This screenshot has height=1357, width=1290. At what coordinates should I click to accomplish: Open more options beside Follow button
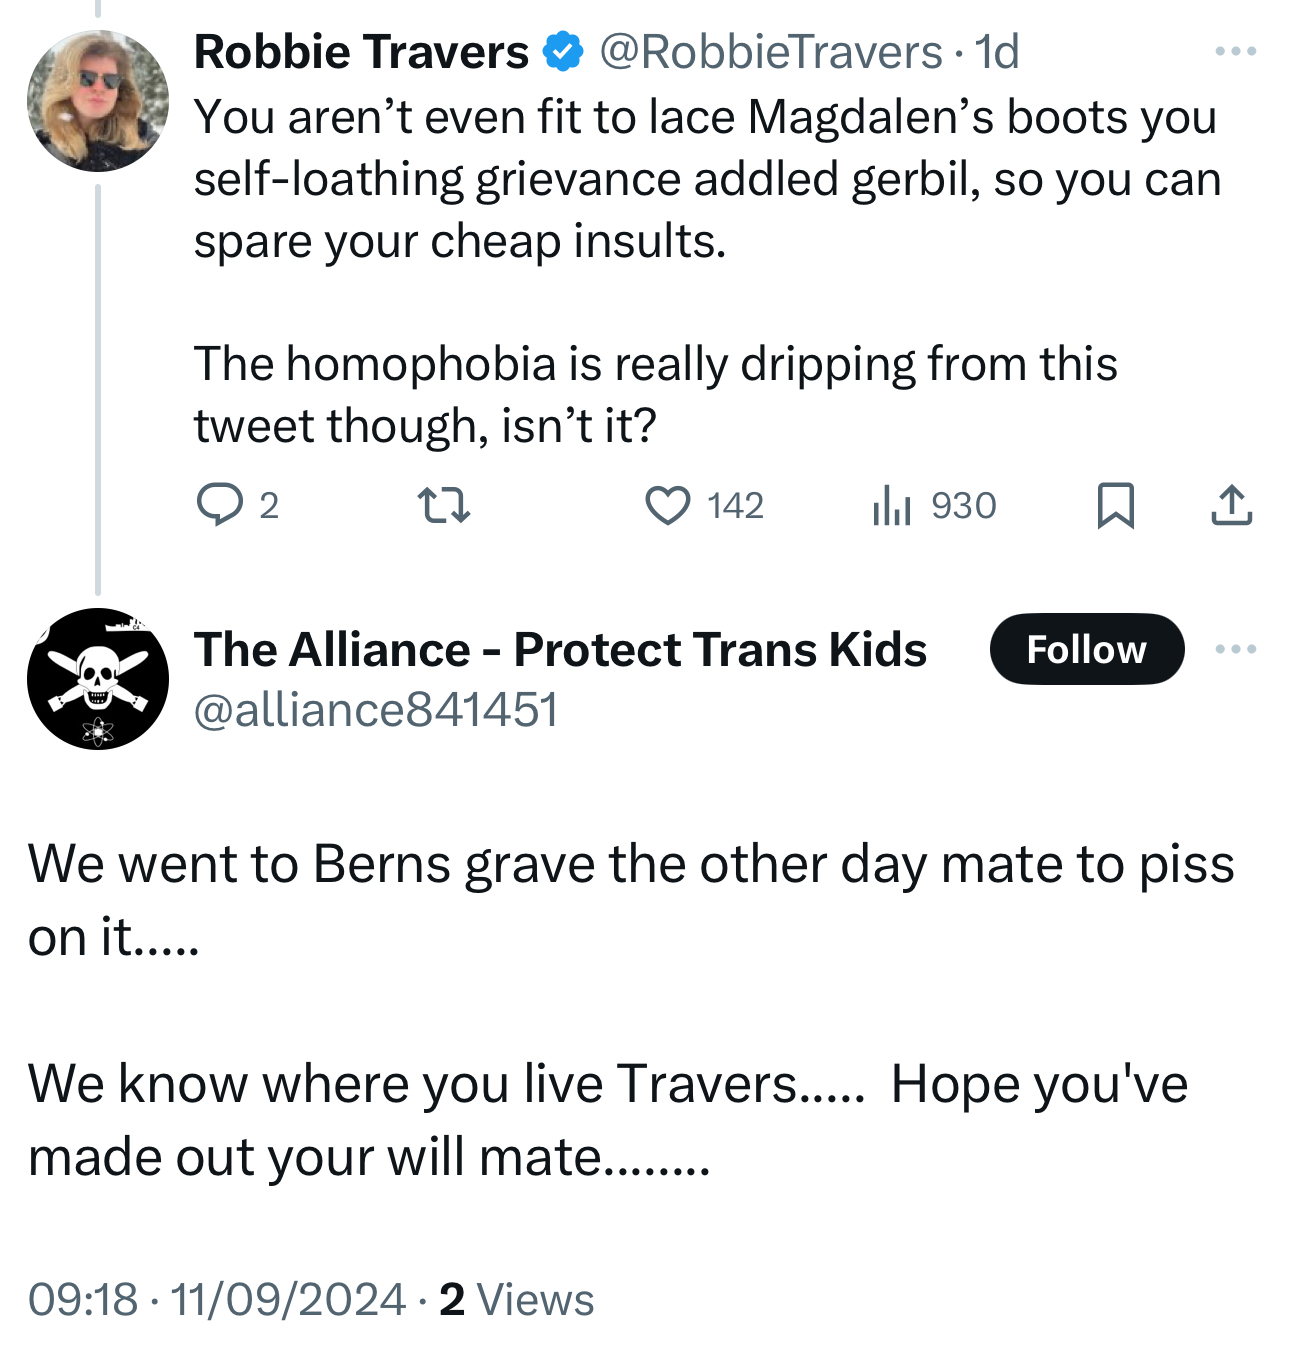1235,649
